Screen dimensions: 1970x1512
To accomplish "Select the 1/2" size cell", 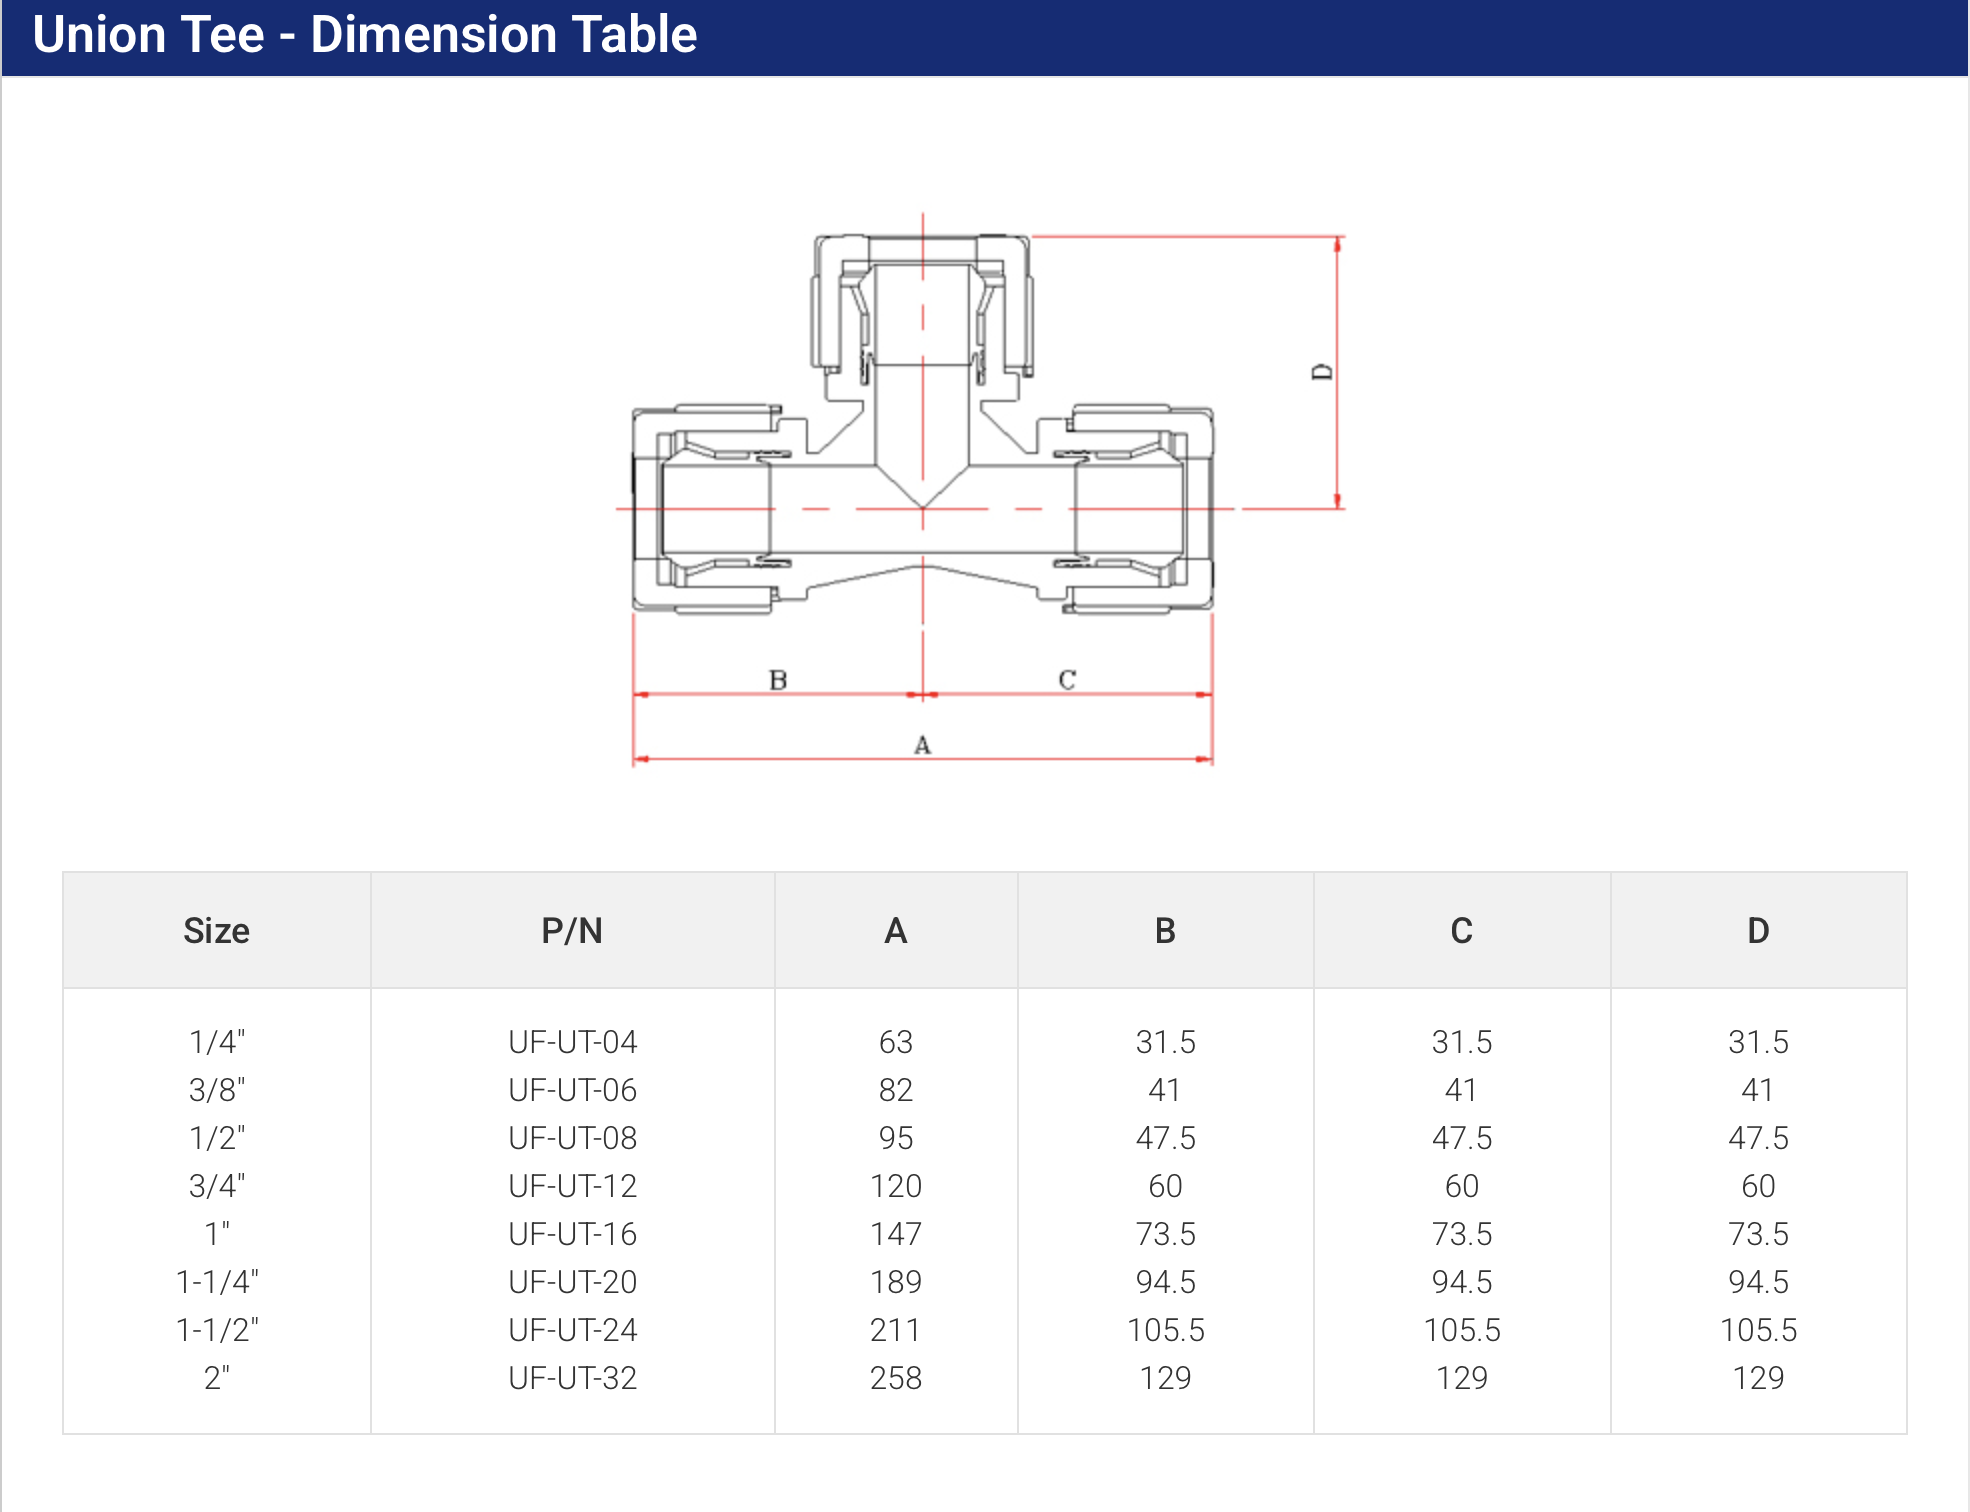I will coord(217,1138).
